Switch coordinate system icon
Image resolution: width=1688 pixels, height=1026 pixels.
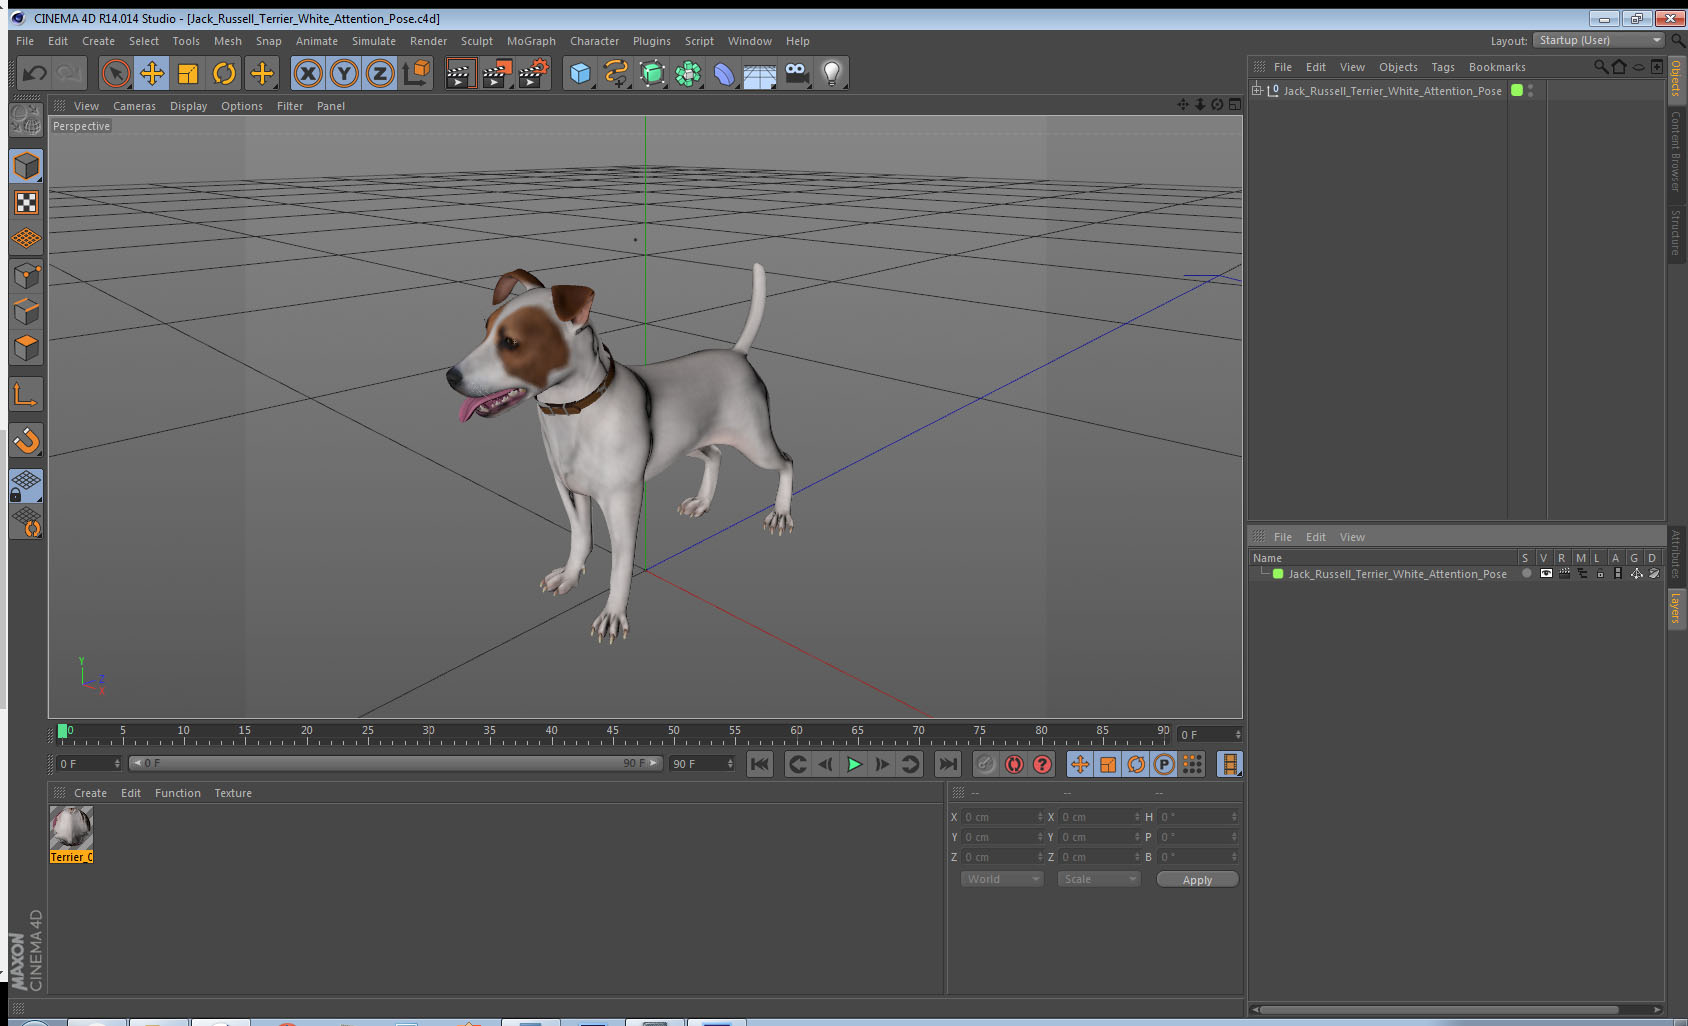(x=416, y=73)
